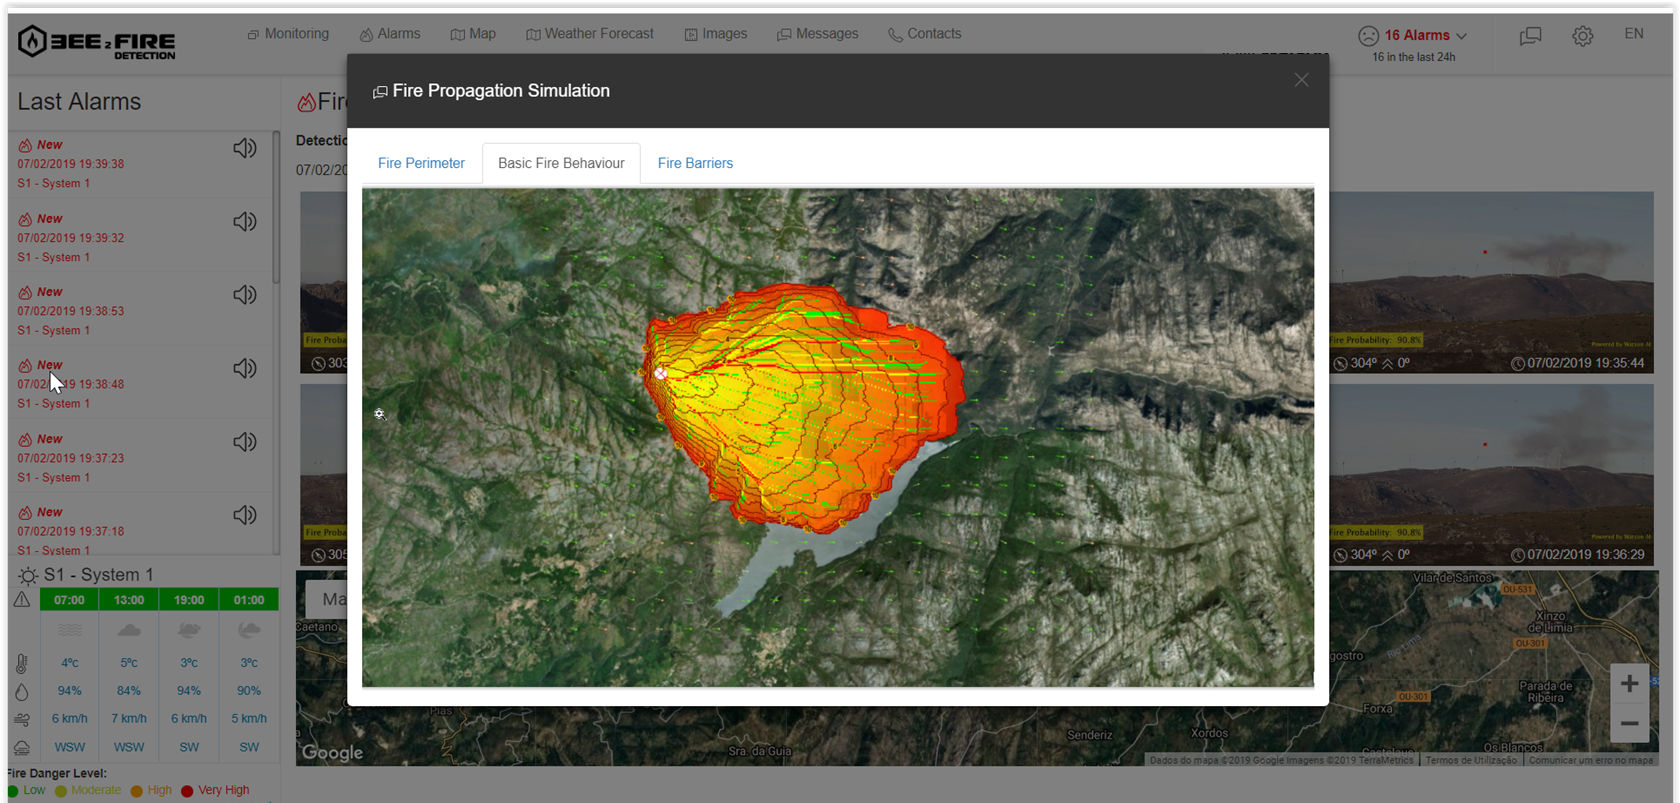Click the Last Alarms list scrollbar

click(276, 207)
